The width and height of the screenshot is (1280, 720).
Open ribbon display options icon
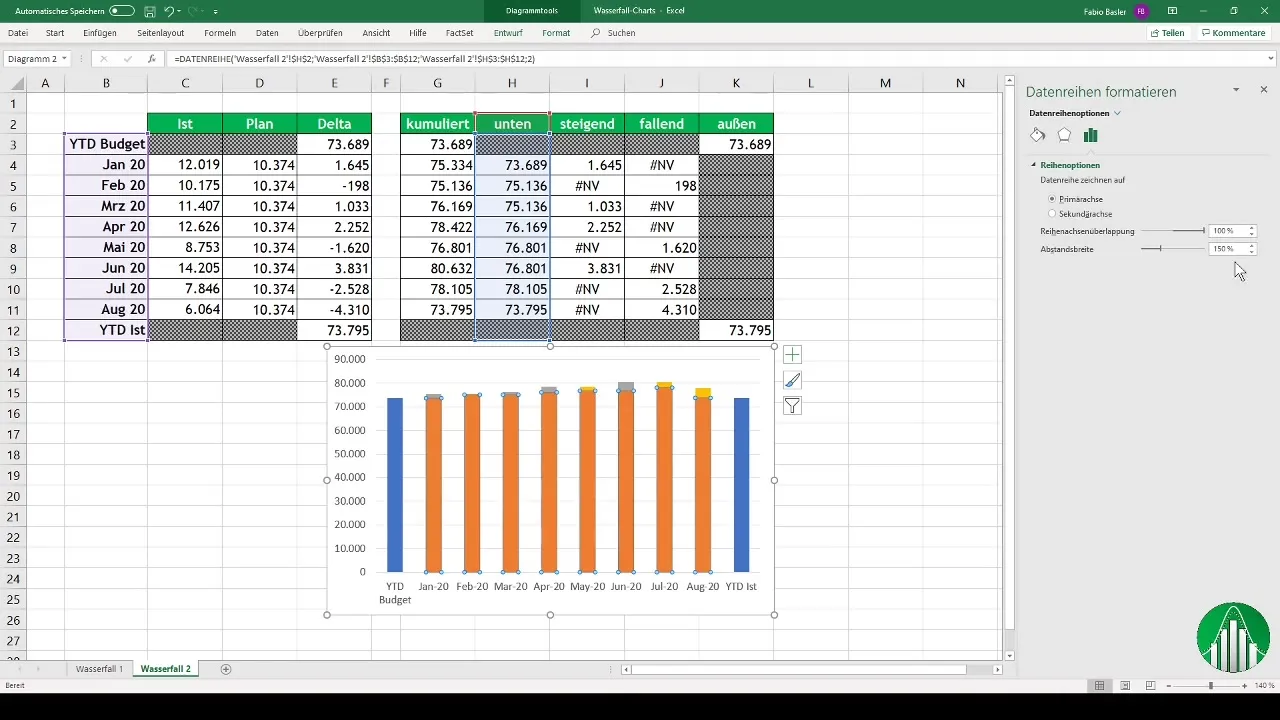point(1171,11)
